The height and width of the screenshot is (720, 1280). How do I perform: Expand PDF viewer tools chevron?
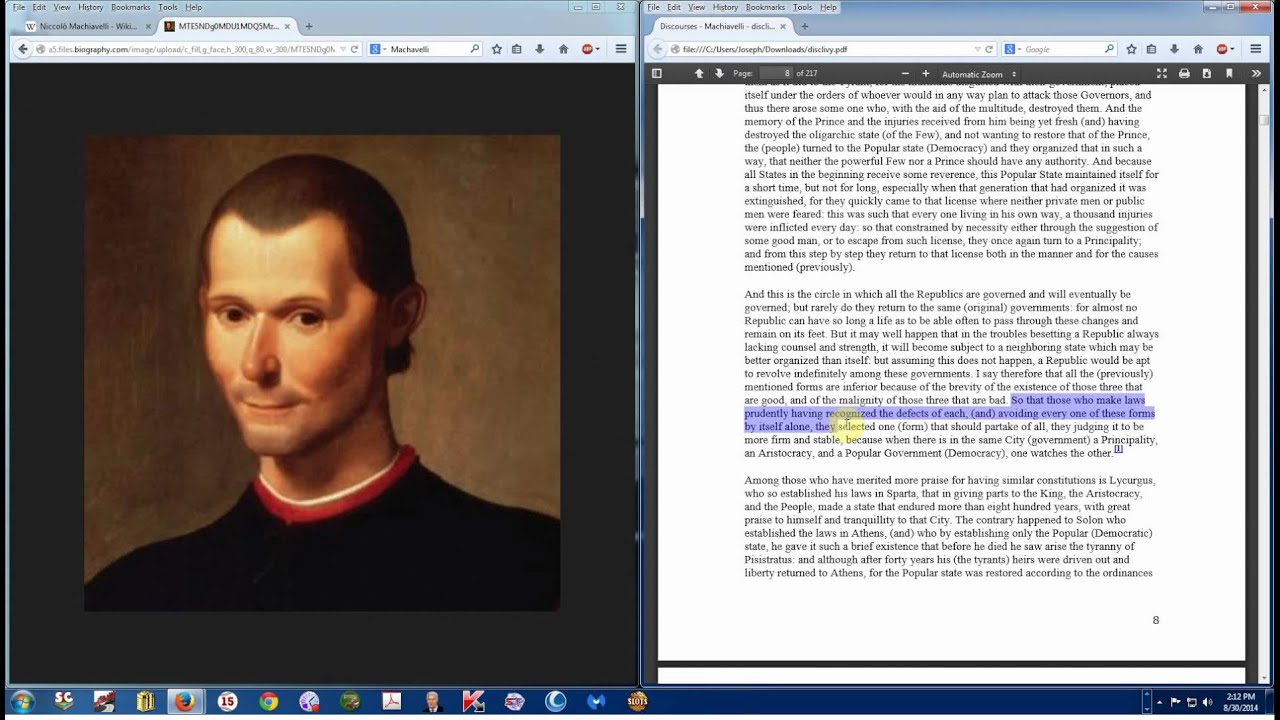click(1256, 73)
